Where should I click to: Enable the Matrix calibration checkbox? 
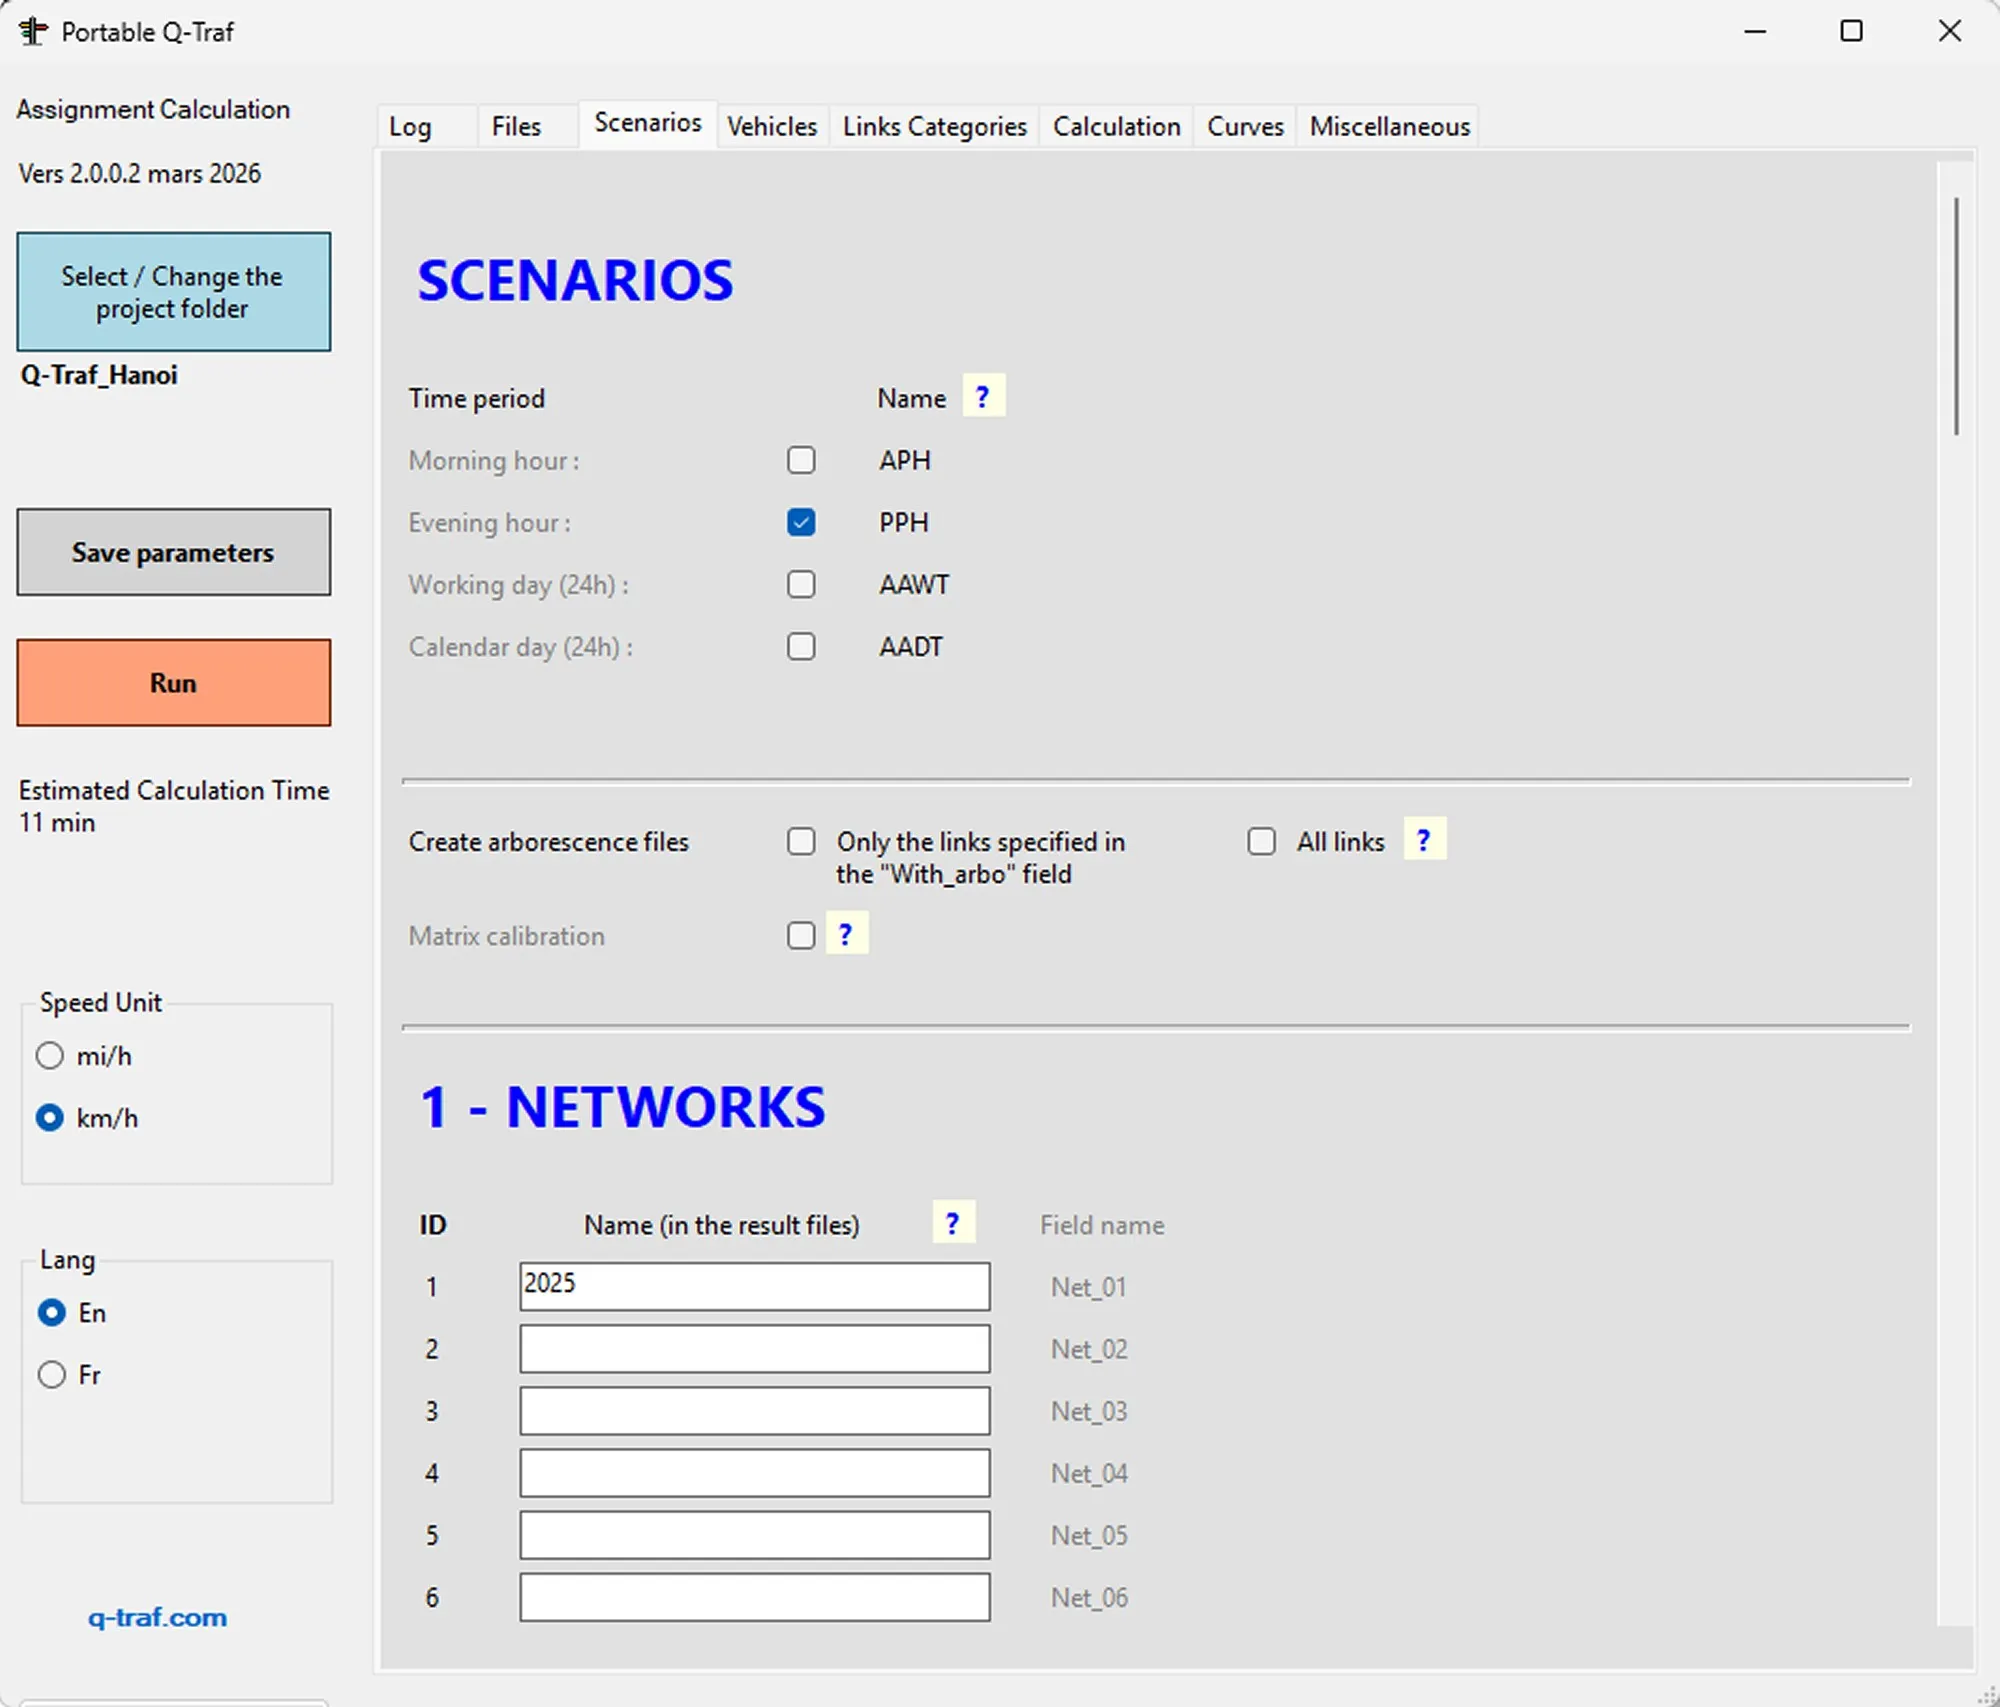[801, 935]
